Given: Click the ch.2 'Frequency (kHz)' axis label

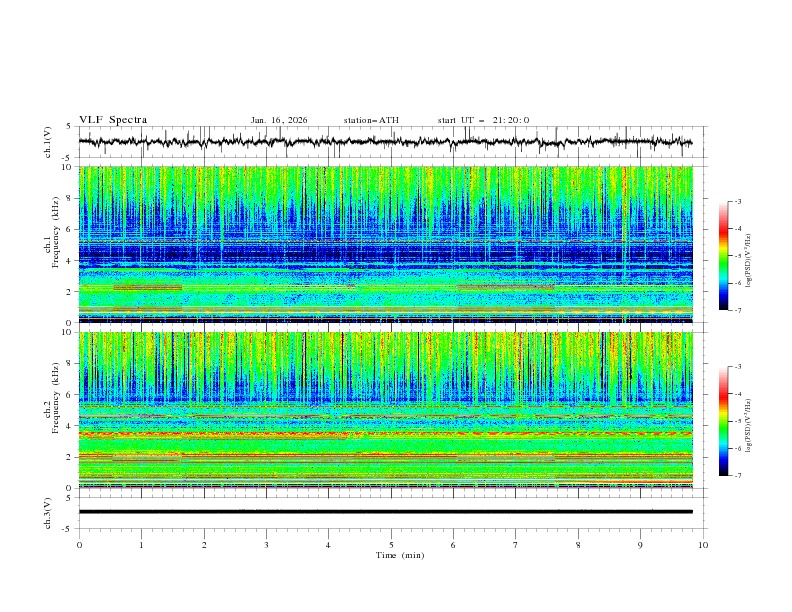Looking at the screenshot, I should pos(56,398).
